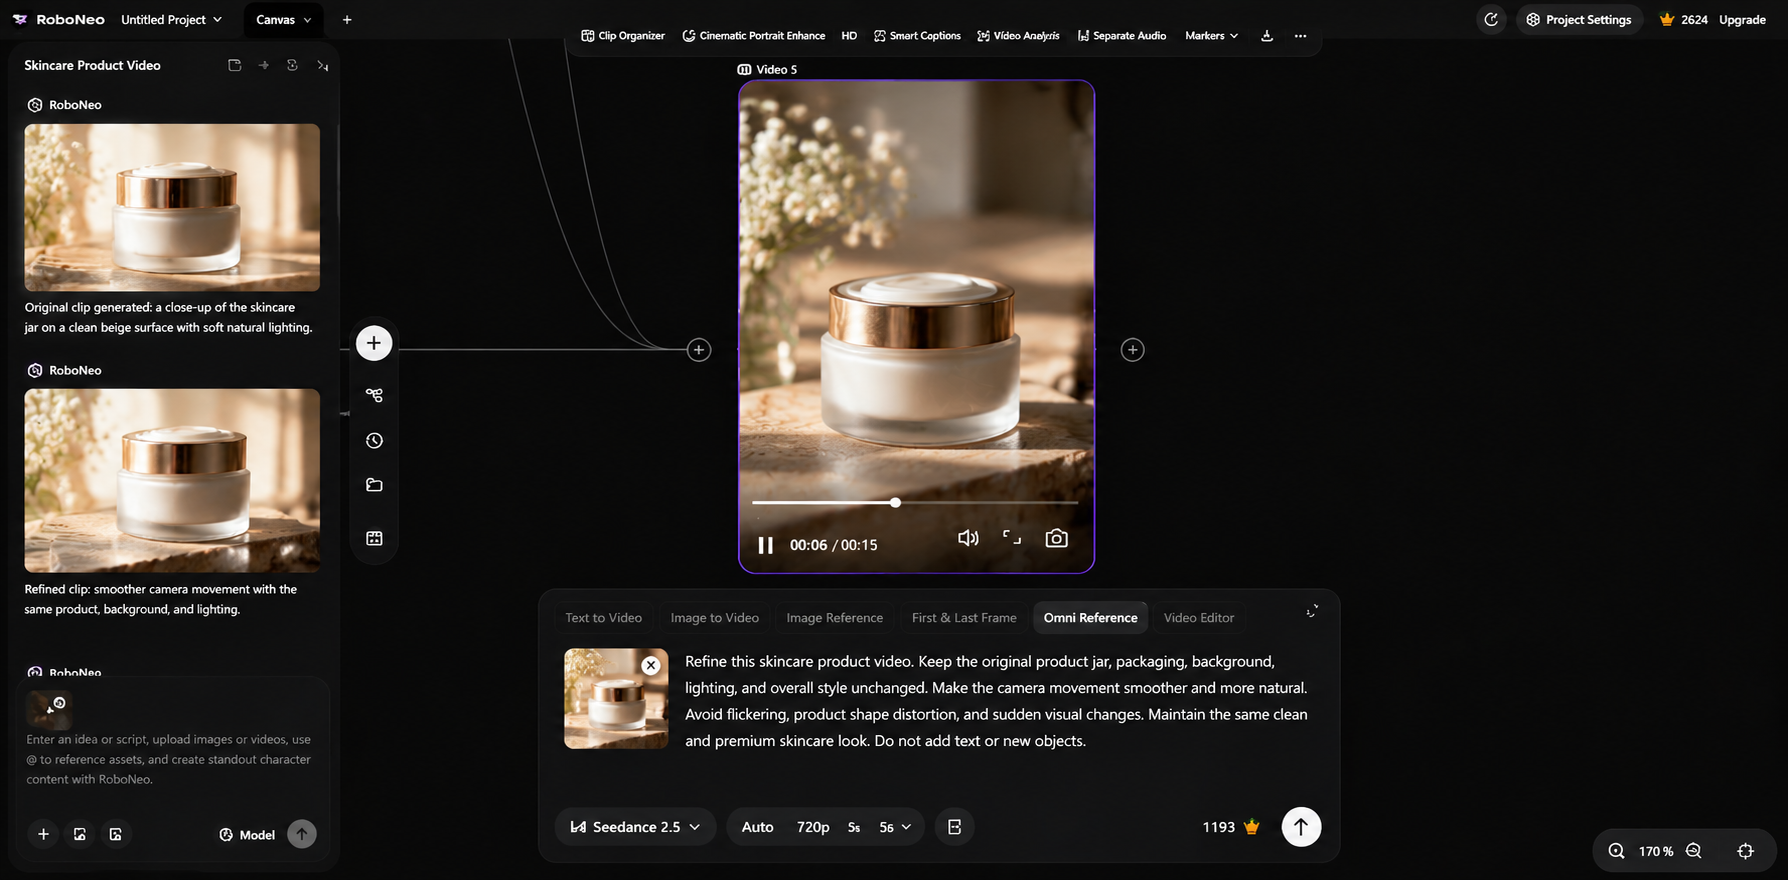Click the plus connector left of Video 5
Image resolution: width=1788 pixels, height=880 pixels.
pyautogui.click(x=699, y=350)
